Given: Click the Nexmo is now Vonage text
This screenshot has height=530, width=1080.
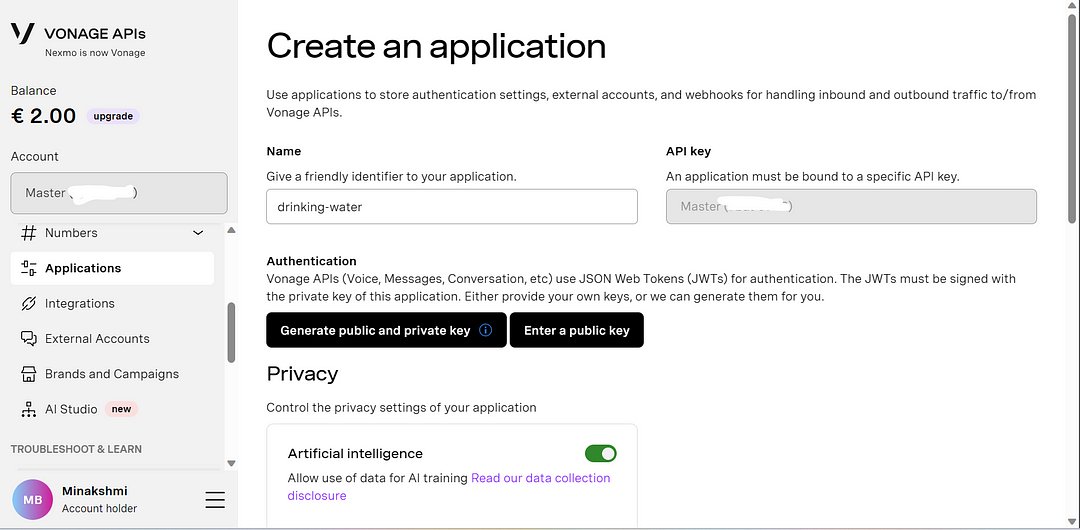Looking at the screenshot, I should pyautogui.click(x=95, y=52).
